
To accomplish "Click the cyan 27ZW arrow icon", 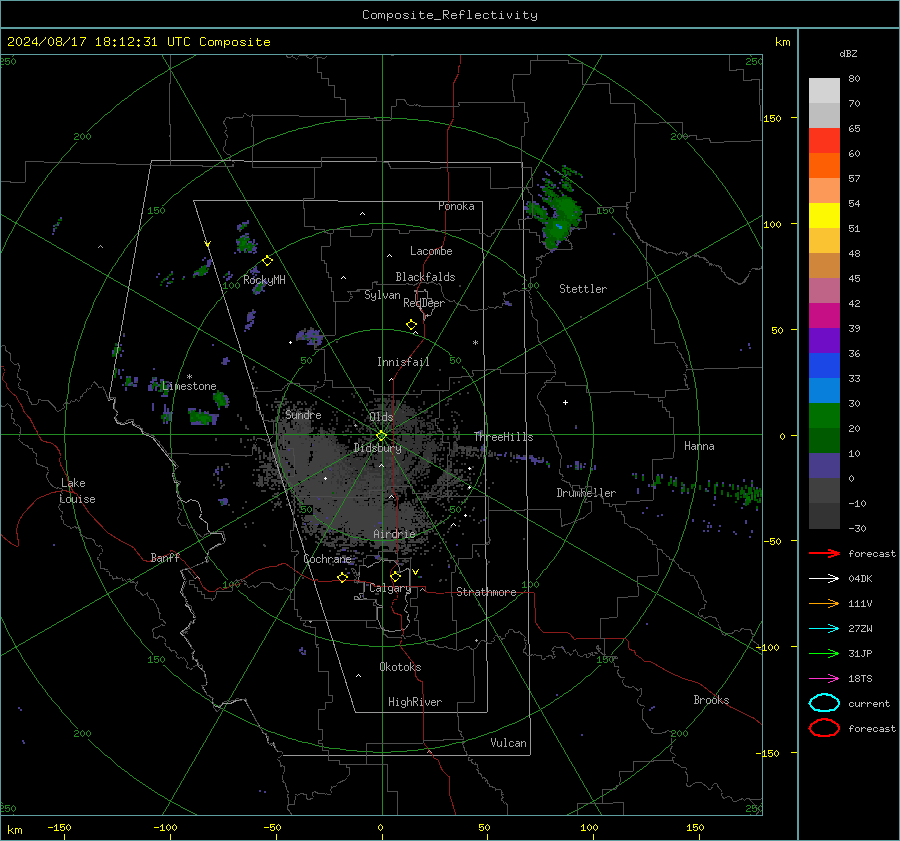I will pyautogui.click(x=824, y=629).
